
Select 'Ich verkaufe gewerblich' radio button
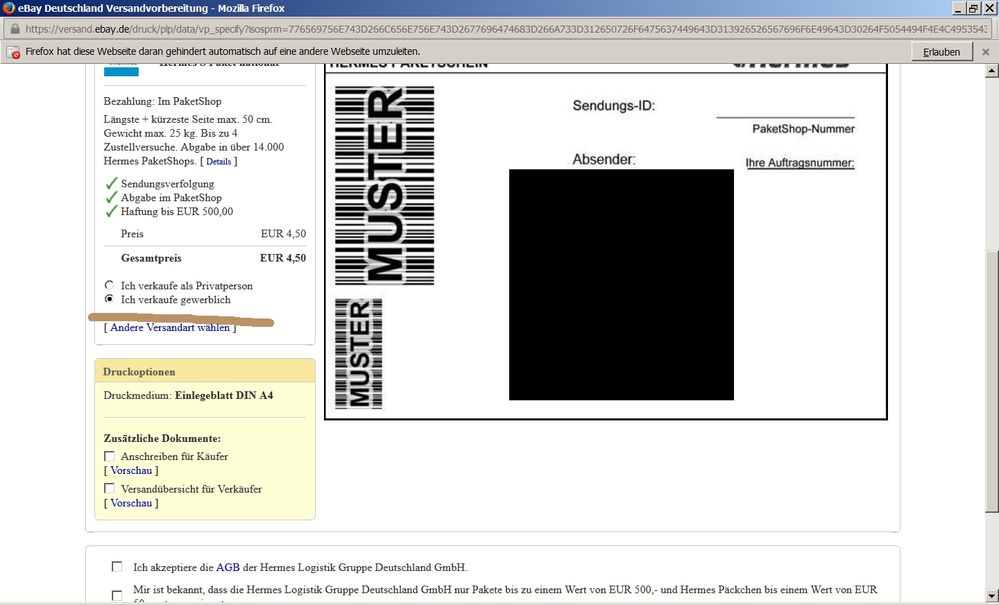[x=110, y=300]
